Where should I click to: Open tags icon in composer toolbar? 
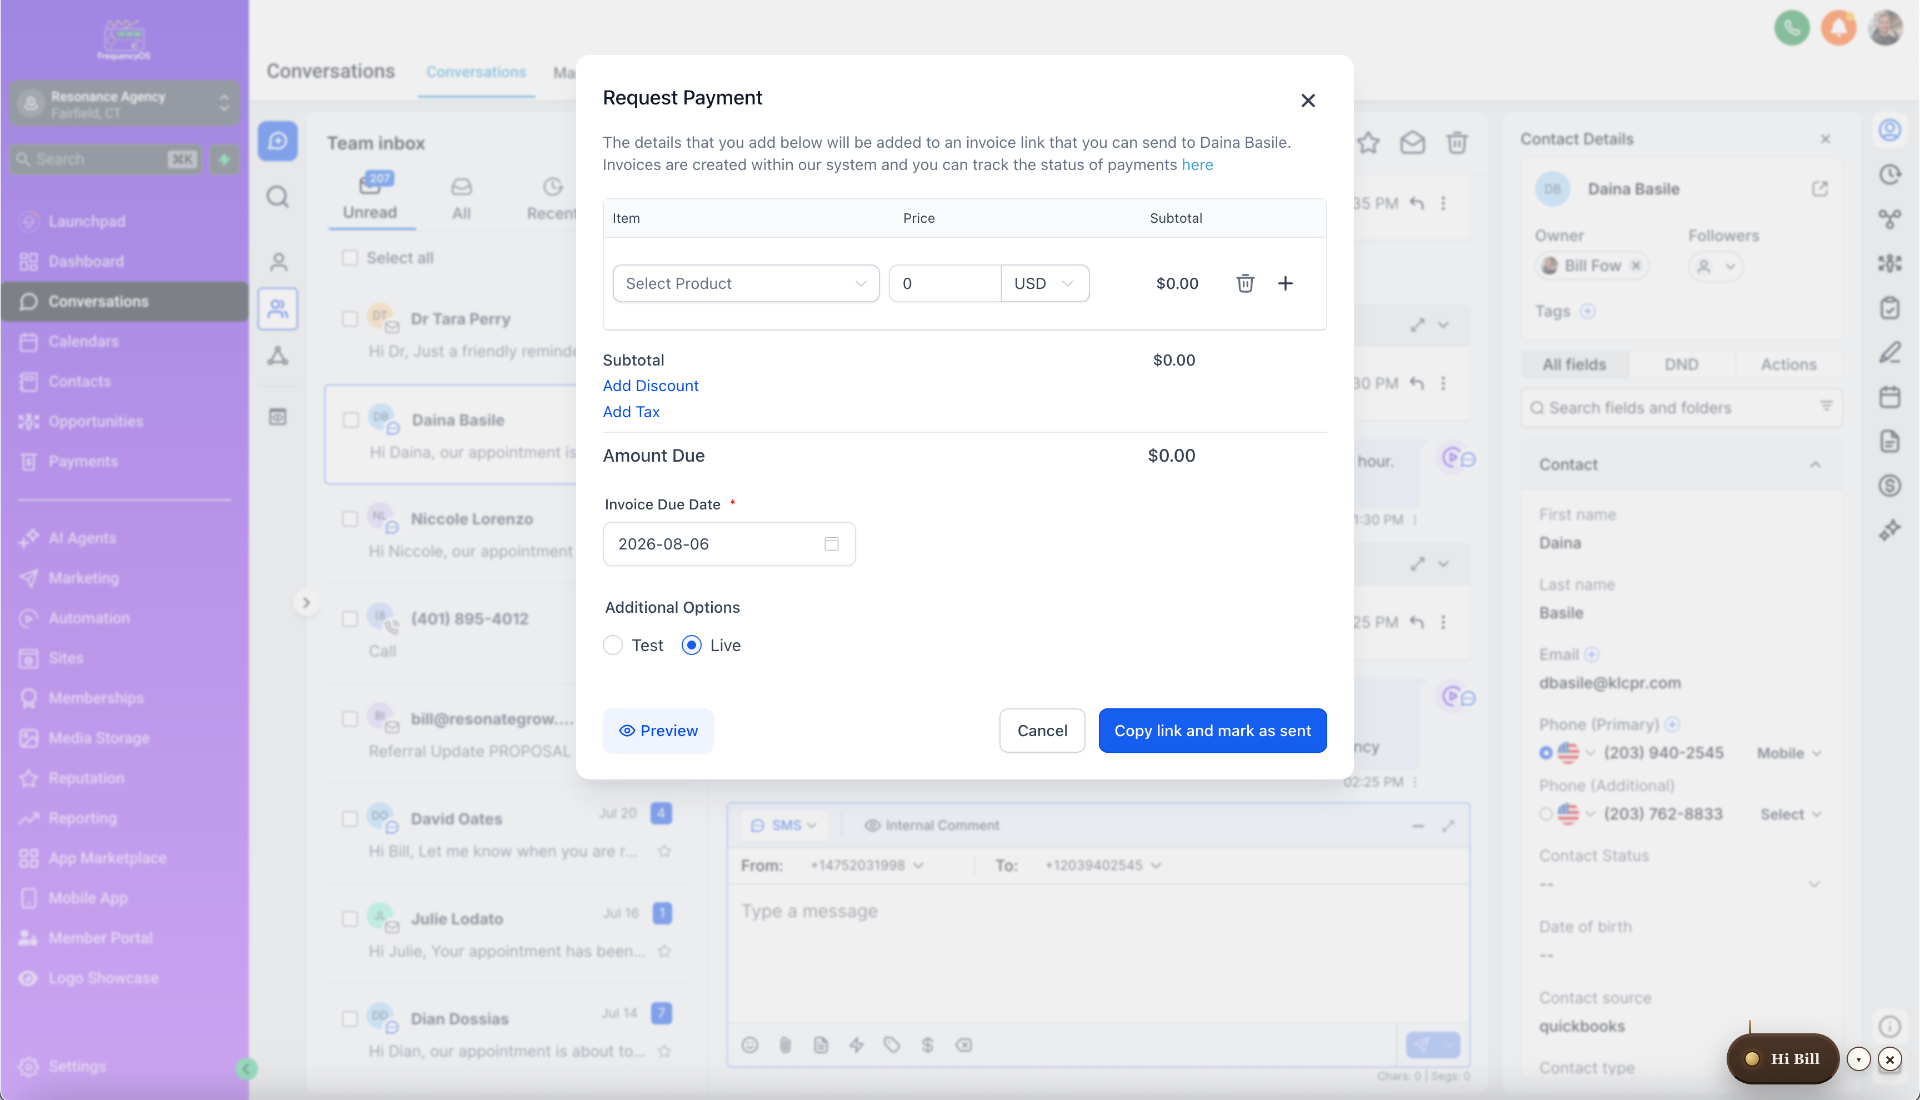click(892, 1045)
